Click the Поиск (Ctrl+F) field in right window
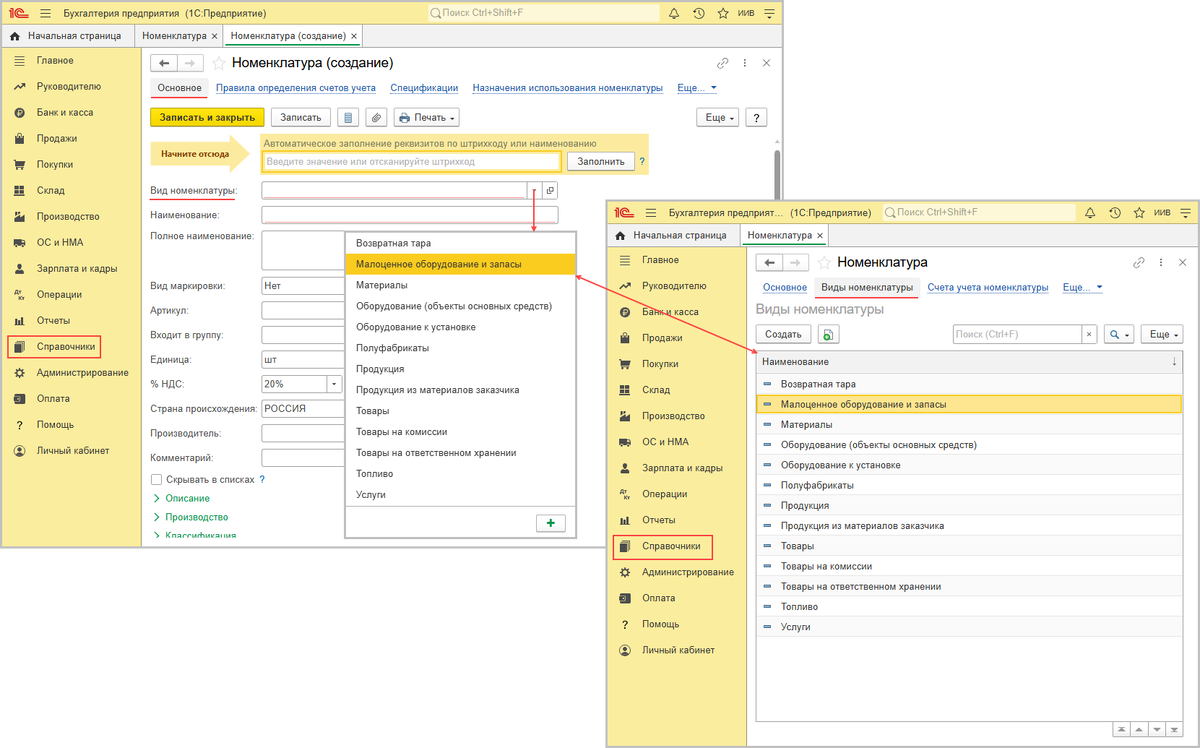1200x748 pixels. pos(1018,334)
